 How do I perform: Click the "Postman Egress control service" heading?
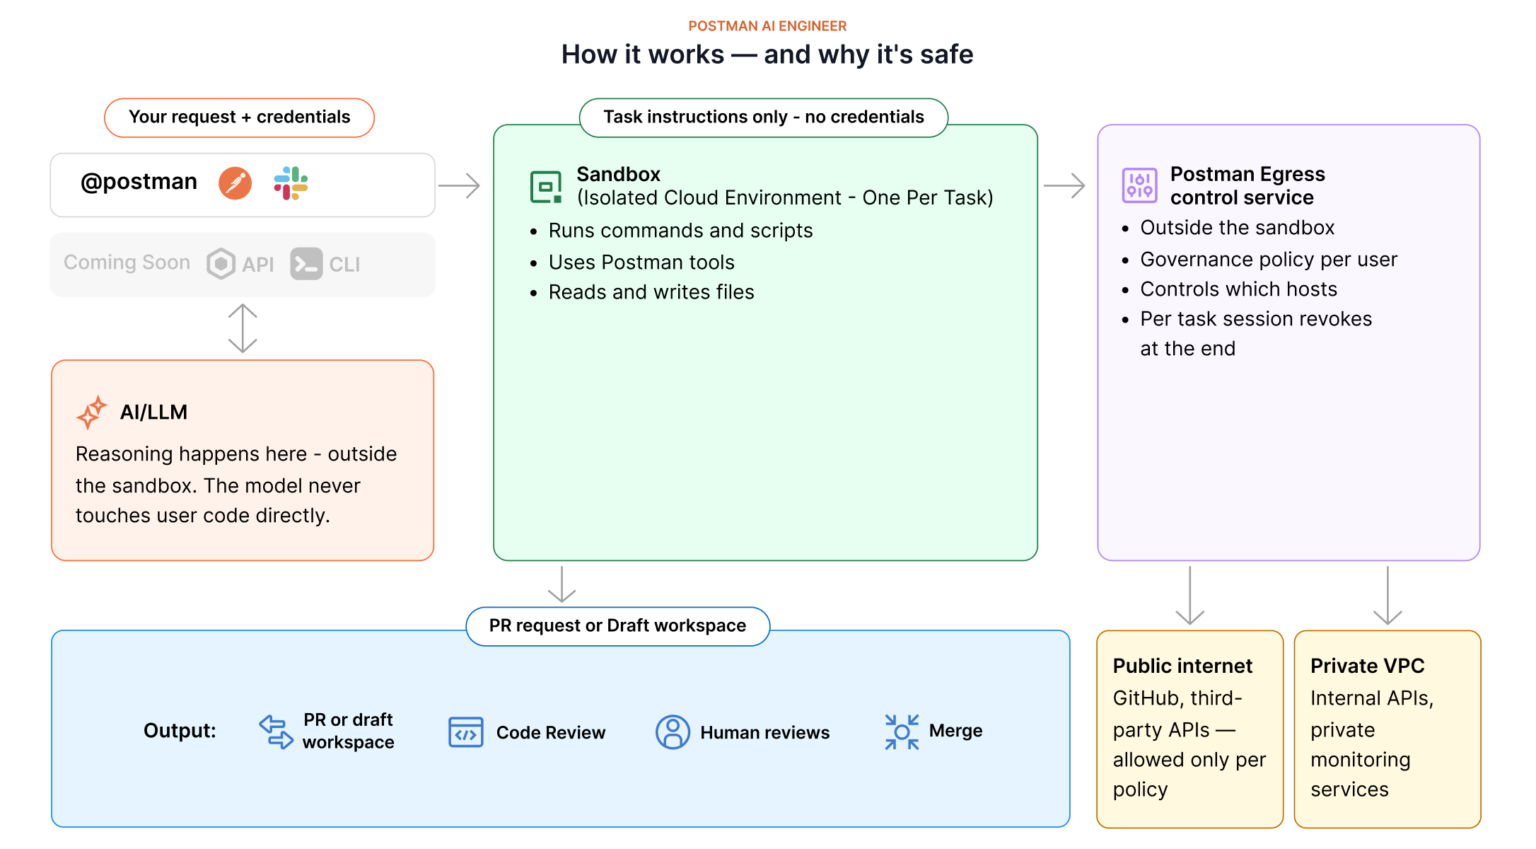coord(1248,186)
